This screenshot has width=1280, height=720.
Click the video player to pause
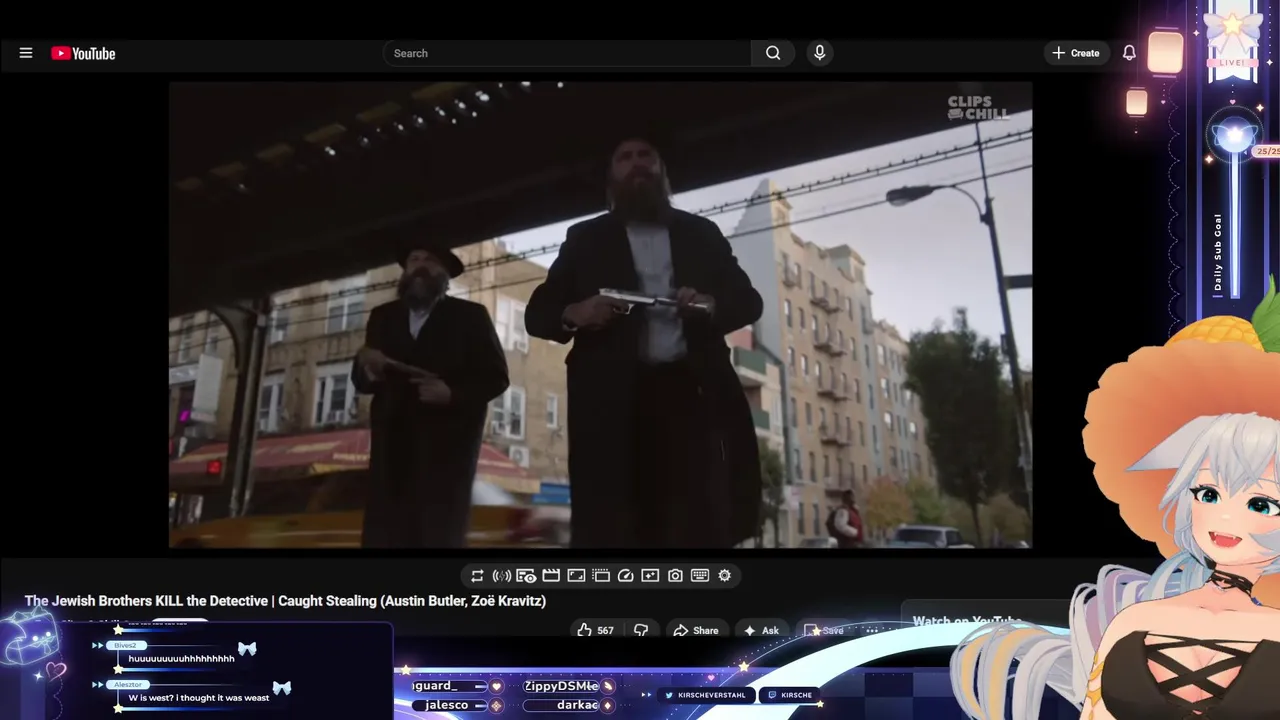[600, 315]
